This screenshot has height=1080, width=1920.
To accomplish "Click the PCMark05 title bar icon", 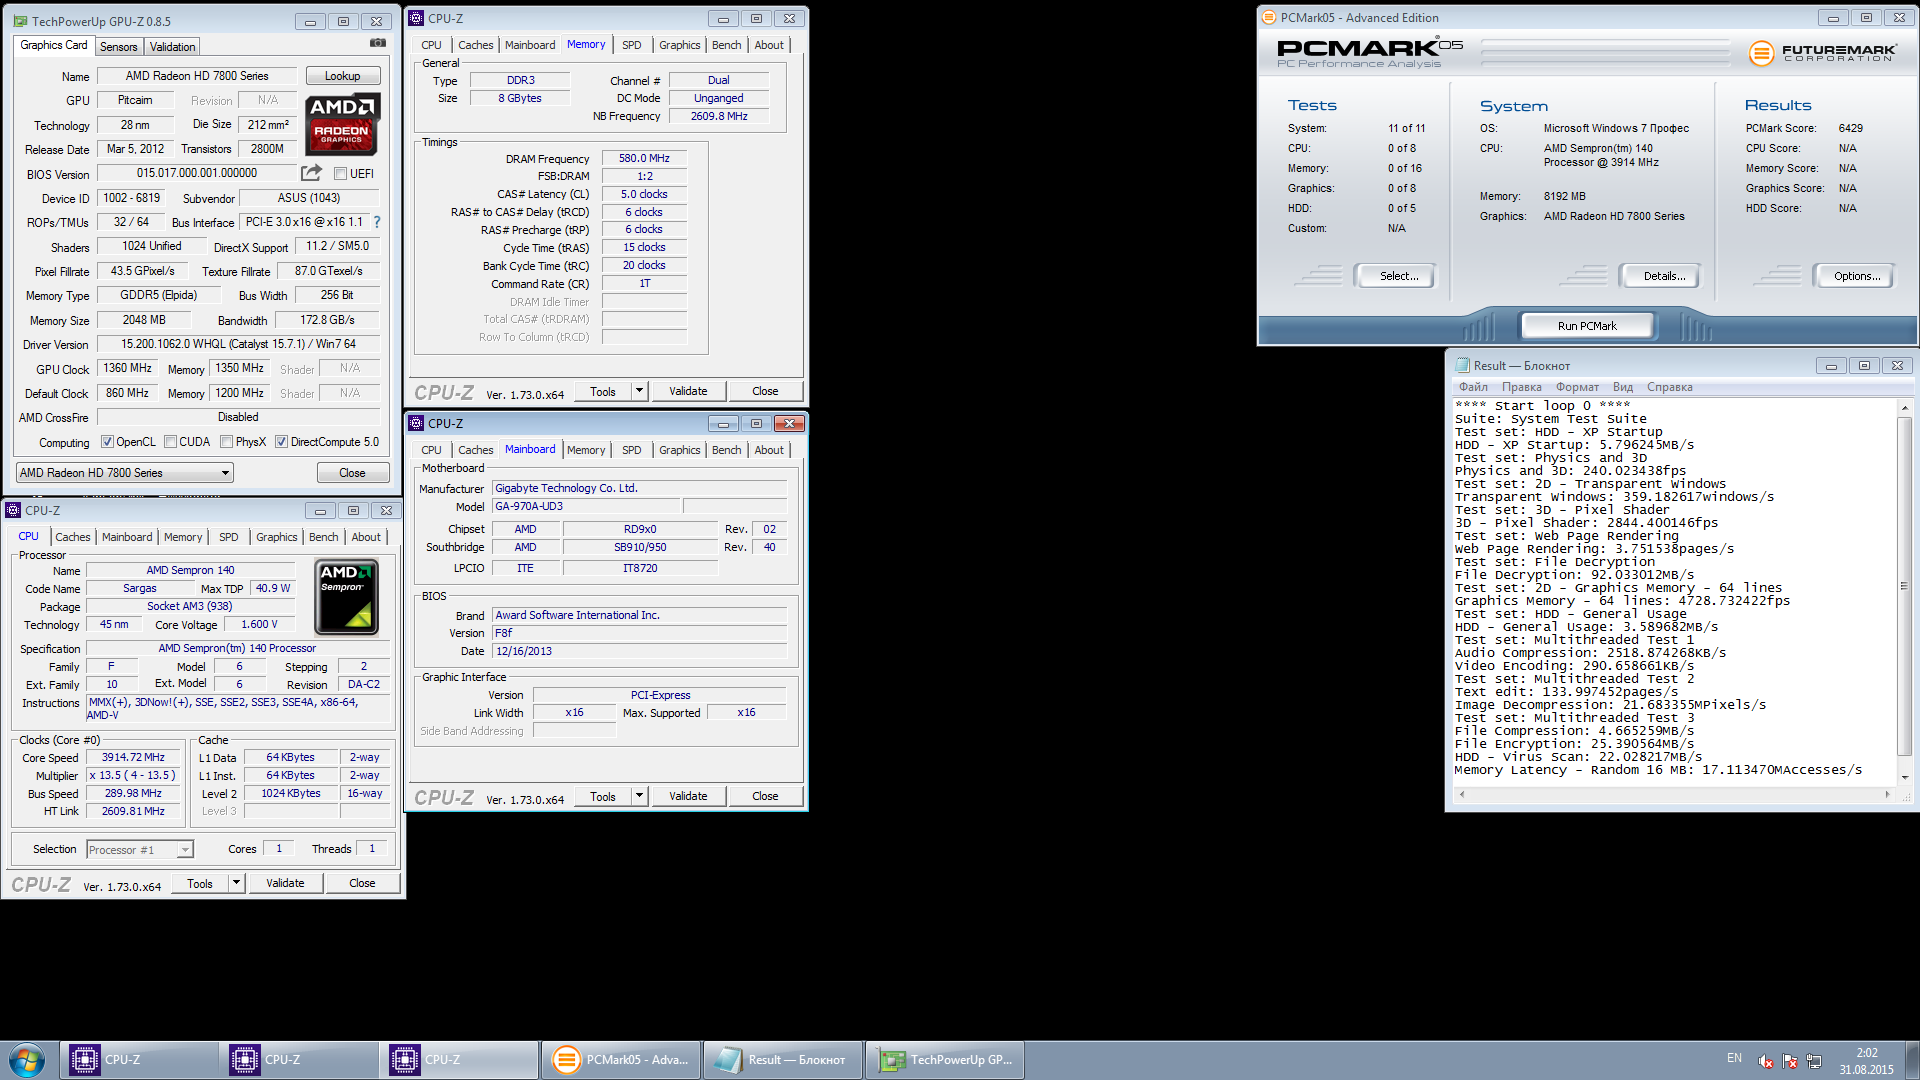I will 1269,17.
